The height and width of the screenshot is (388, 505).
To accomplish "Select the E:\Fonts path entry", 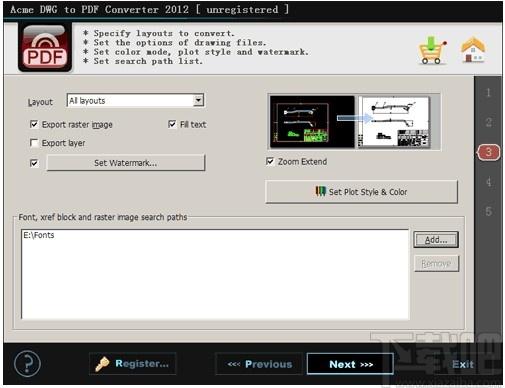I will [x=39, y=235].
